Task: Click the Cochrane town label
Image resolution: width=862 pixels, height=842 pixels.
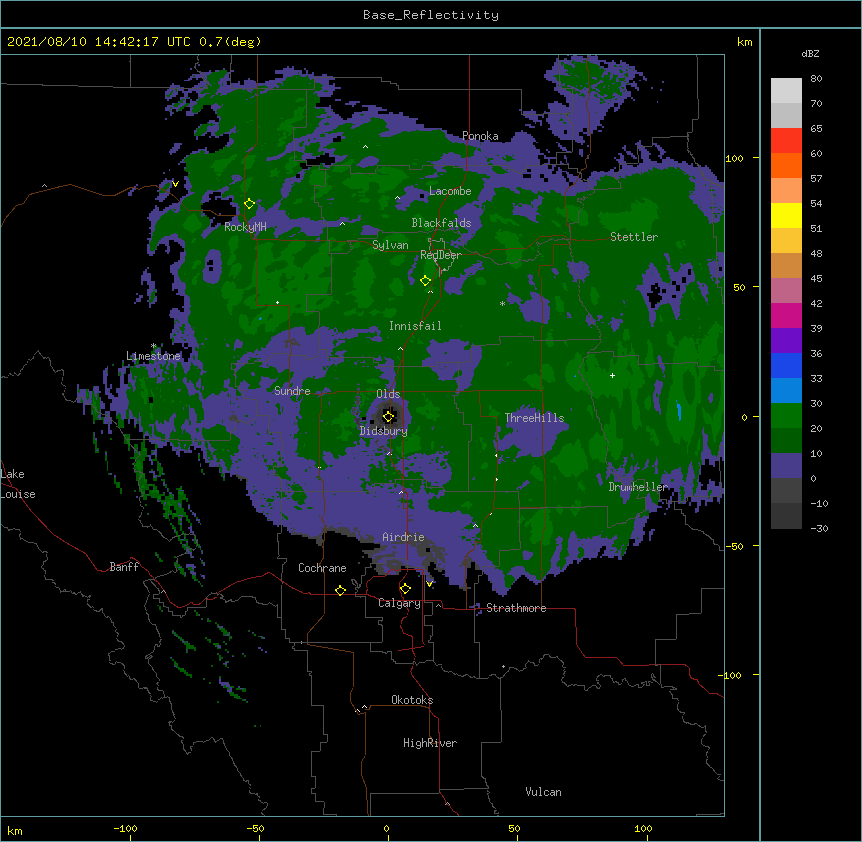Action: click(322, 568)
